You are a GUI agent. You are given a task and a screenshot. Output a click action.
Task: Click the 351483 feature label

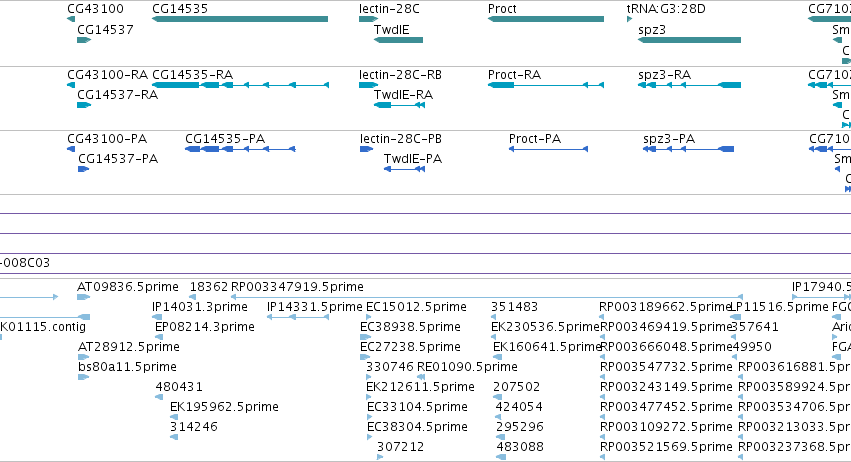(x=515, y=307)
